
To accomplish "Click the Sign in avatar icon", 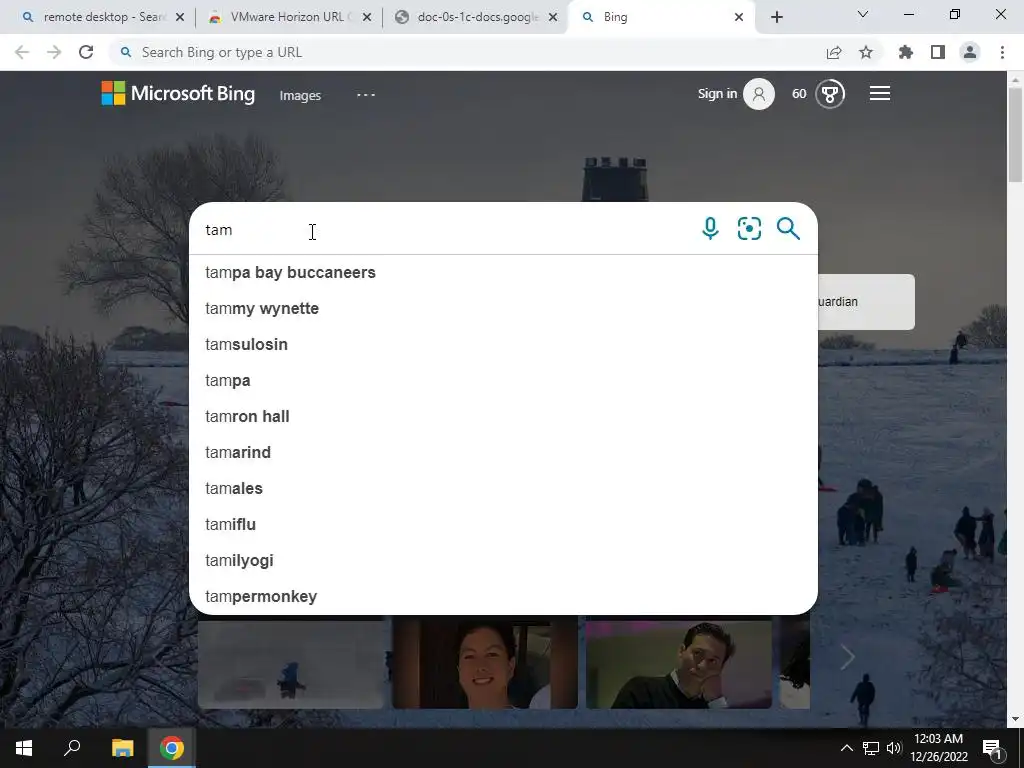I will coord(759,94).
